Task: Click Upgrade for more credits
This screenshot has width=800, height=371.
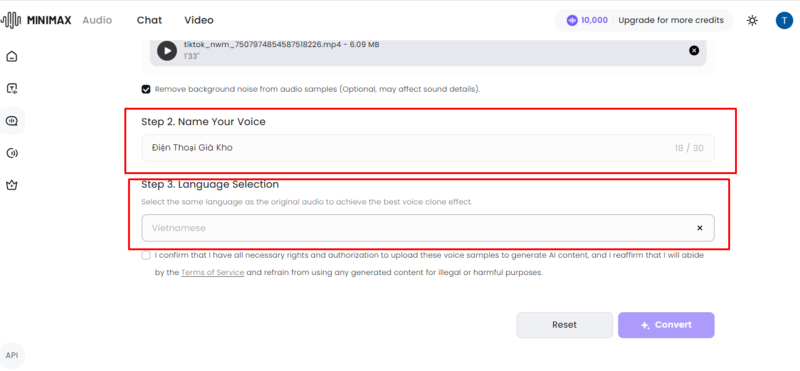Action: [x=671, y=20]
